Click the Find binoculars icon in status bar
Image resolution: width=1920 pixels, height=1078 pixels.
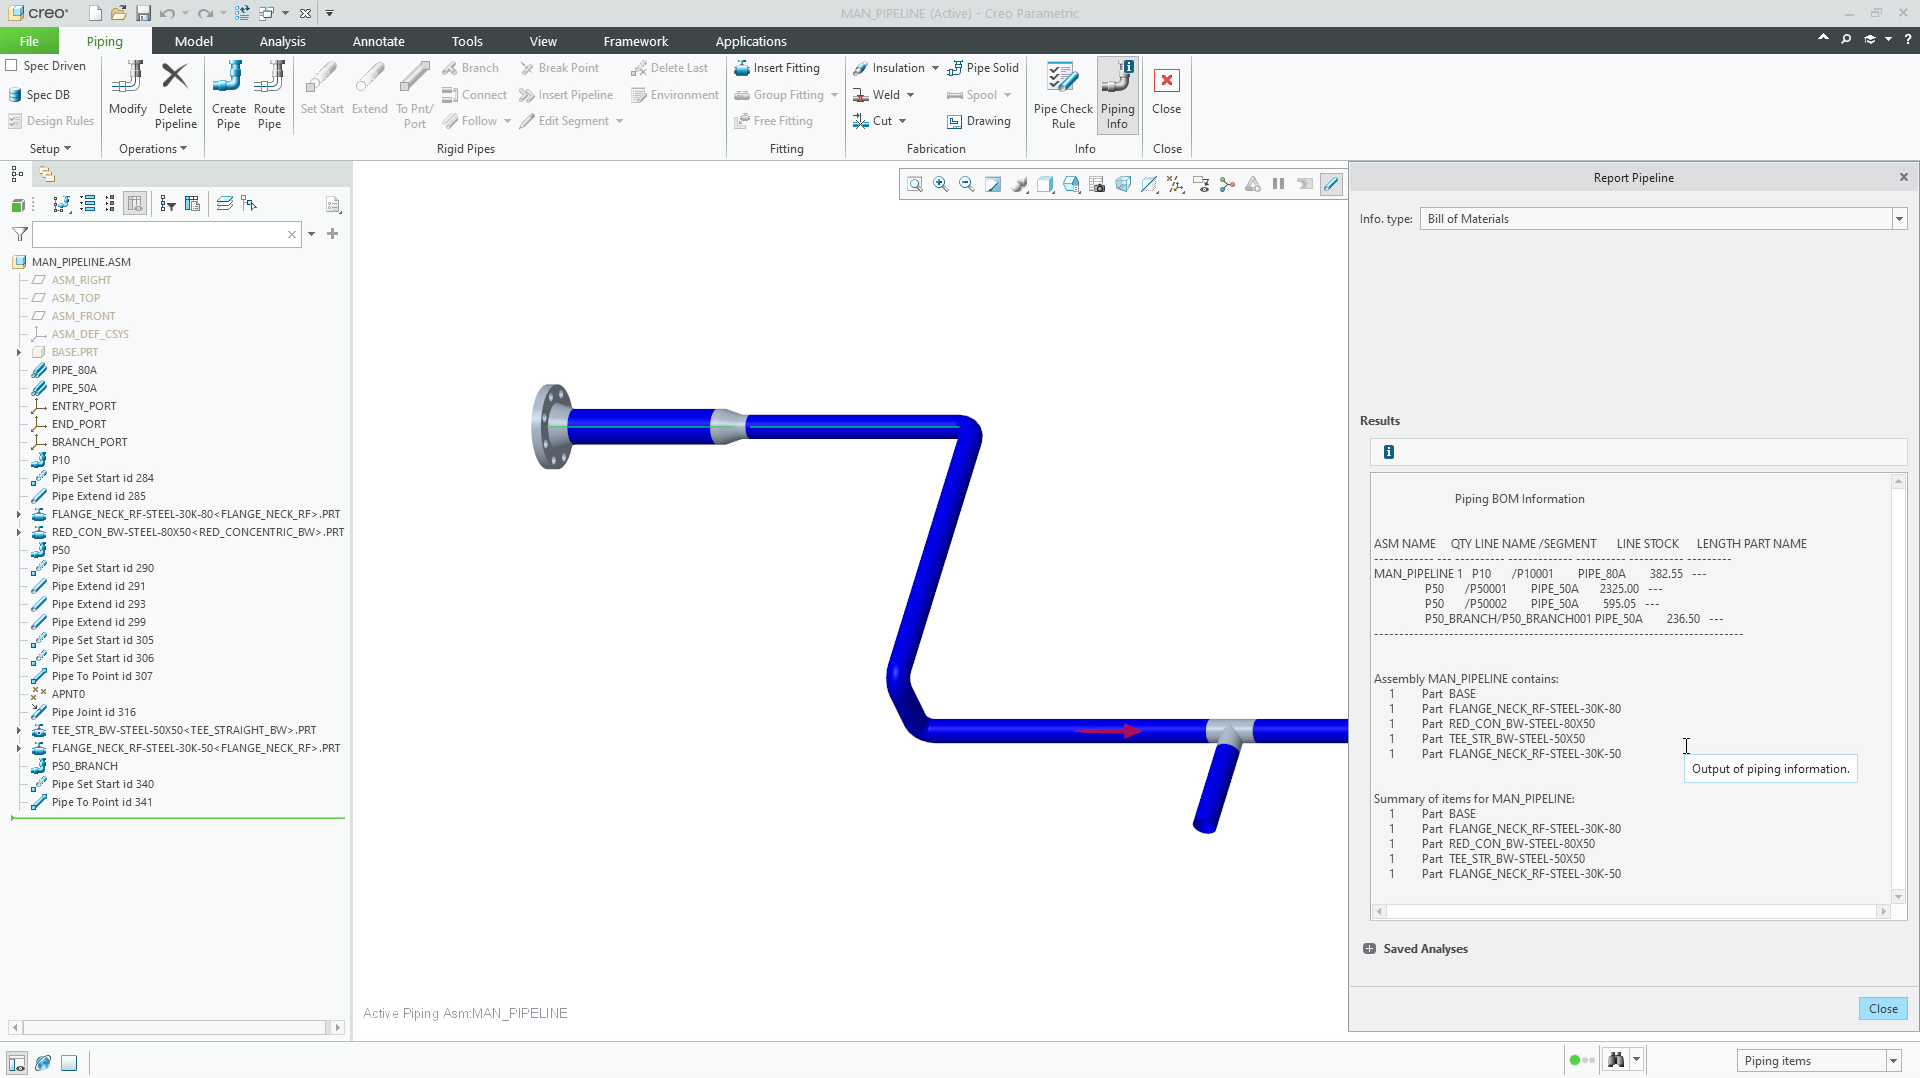pos(1616,1060)
